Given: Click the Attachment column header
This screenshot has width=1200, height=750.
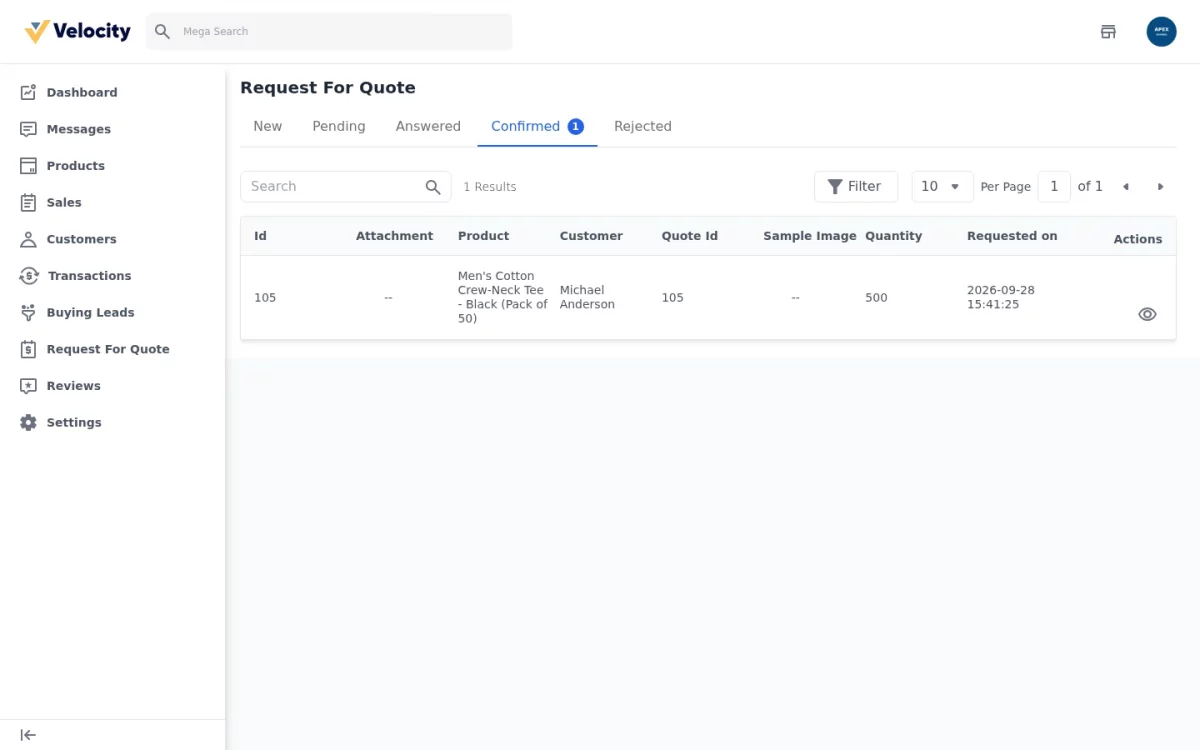Looking at the screenshot, I should (395, 236).
